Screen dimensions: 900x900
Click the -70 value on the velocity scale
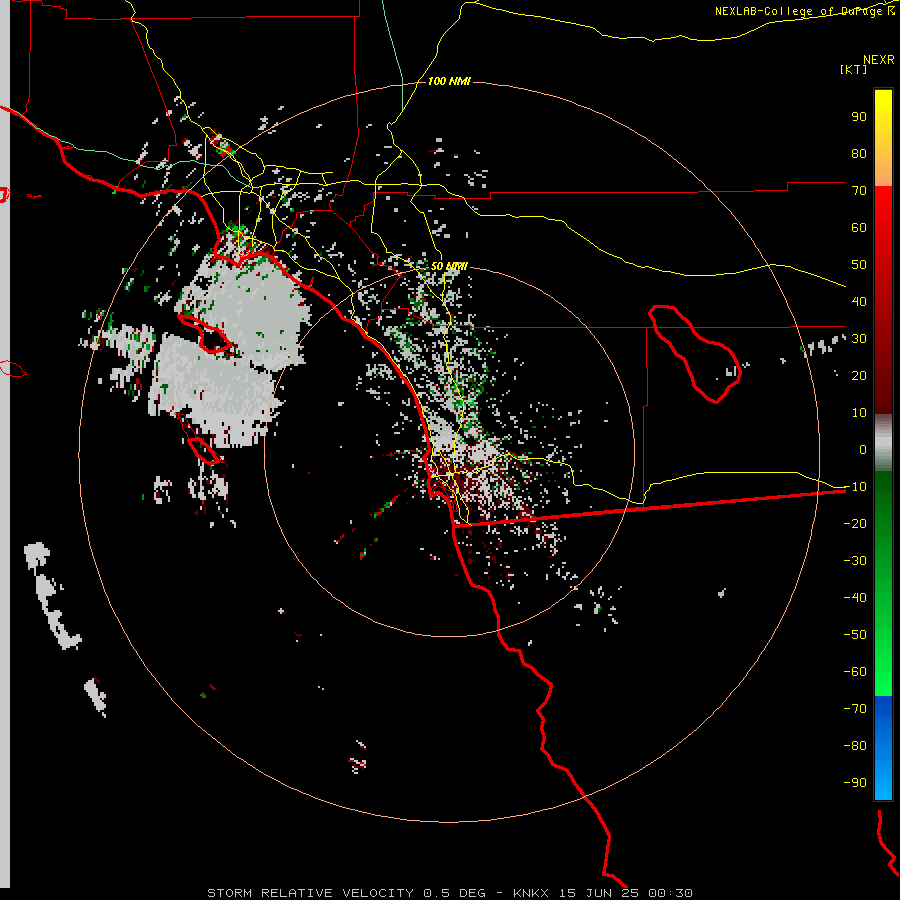(x=855, y=709)
